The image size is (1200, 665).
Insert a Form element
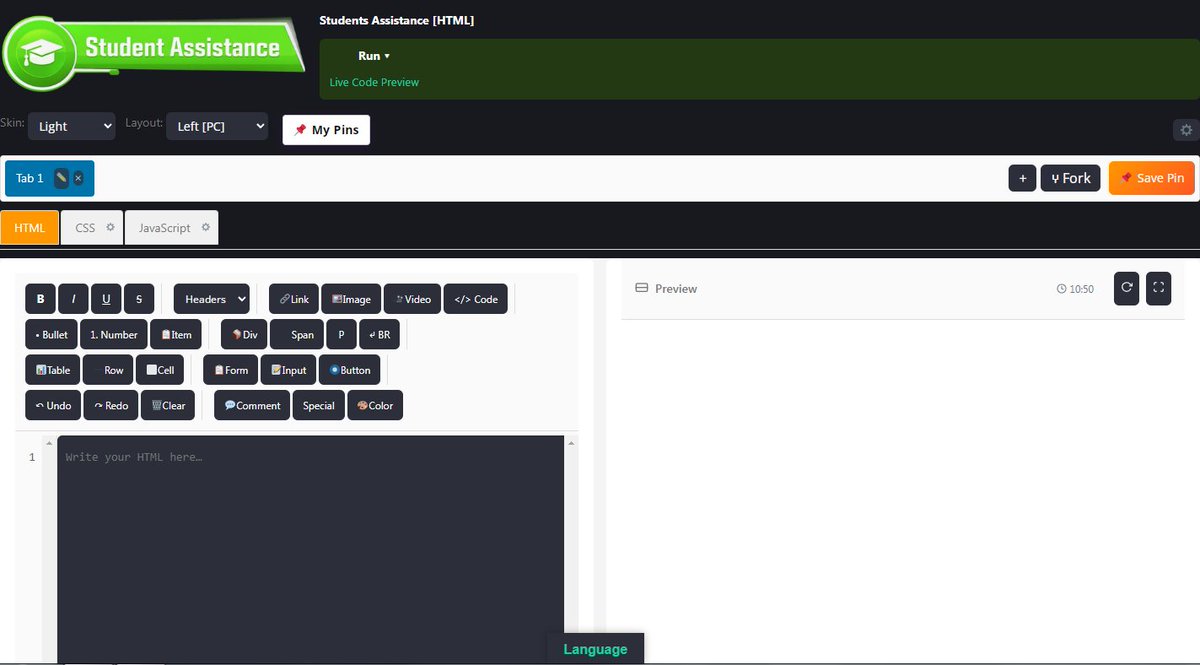231,370
